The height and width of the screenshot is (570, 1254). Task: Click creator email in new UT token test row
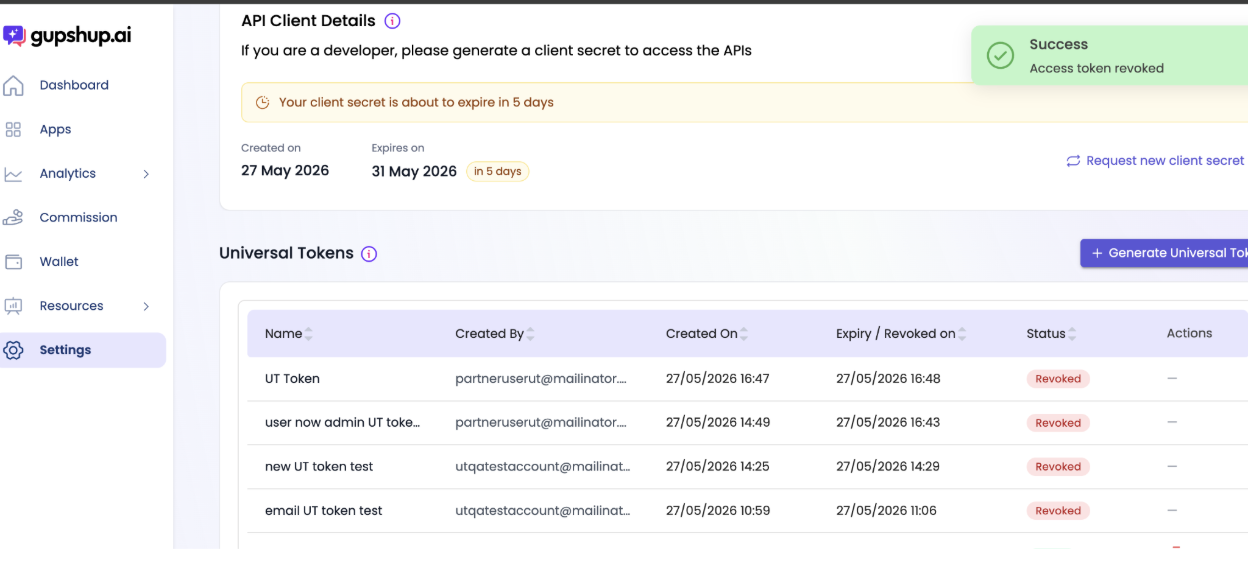[543, 466]
